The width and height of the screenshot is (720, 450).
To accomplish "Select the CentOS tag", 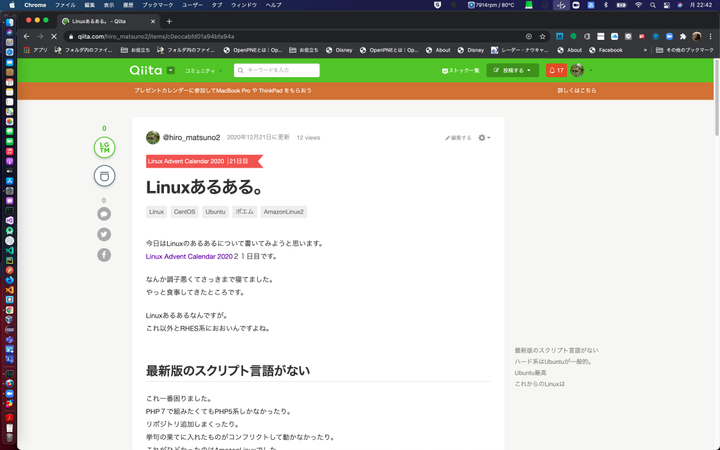I will pos(185,212).
